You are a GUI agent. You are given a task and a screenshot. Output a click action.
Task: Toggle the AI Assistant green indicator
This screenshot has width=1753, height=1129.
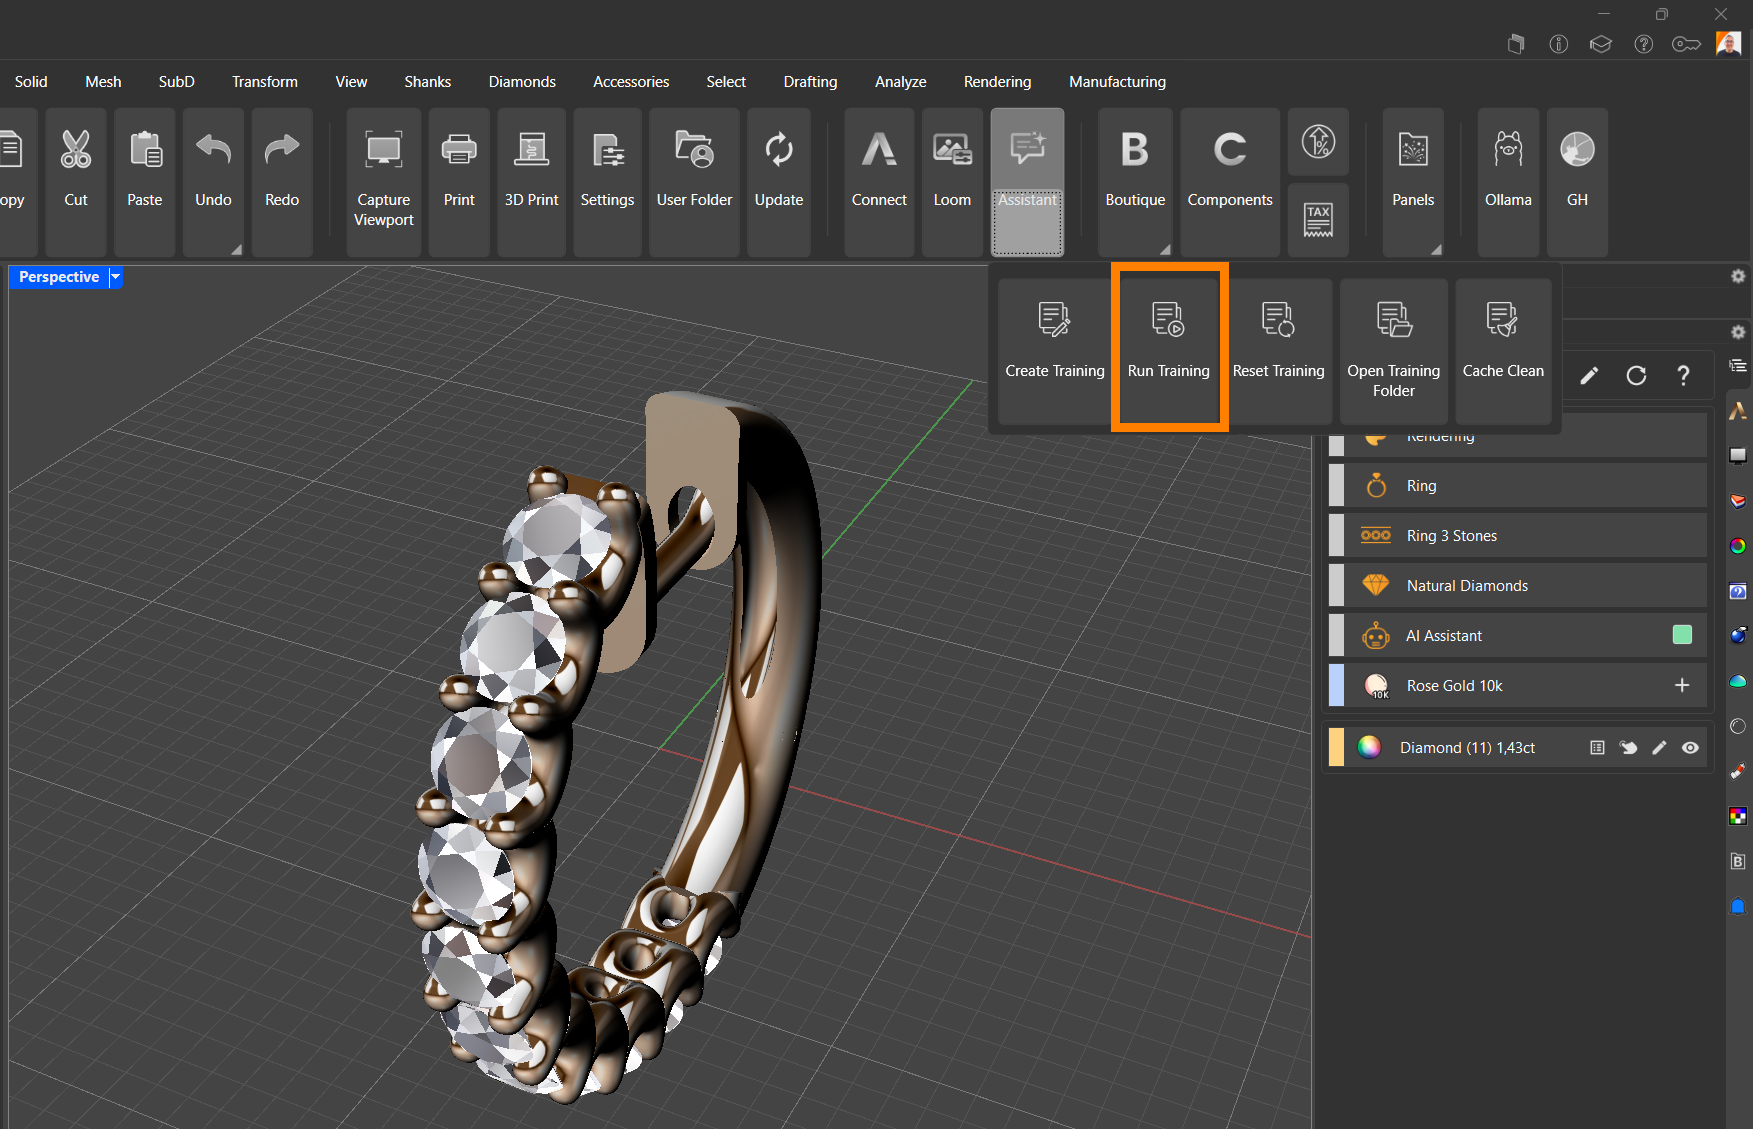point(1682,635)
